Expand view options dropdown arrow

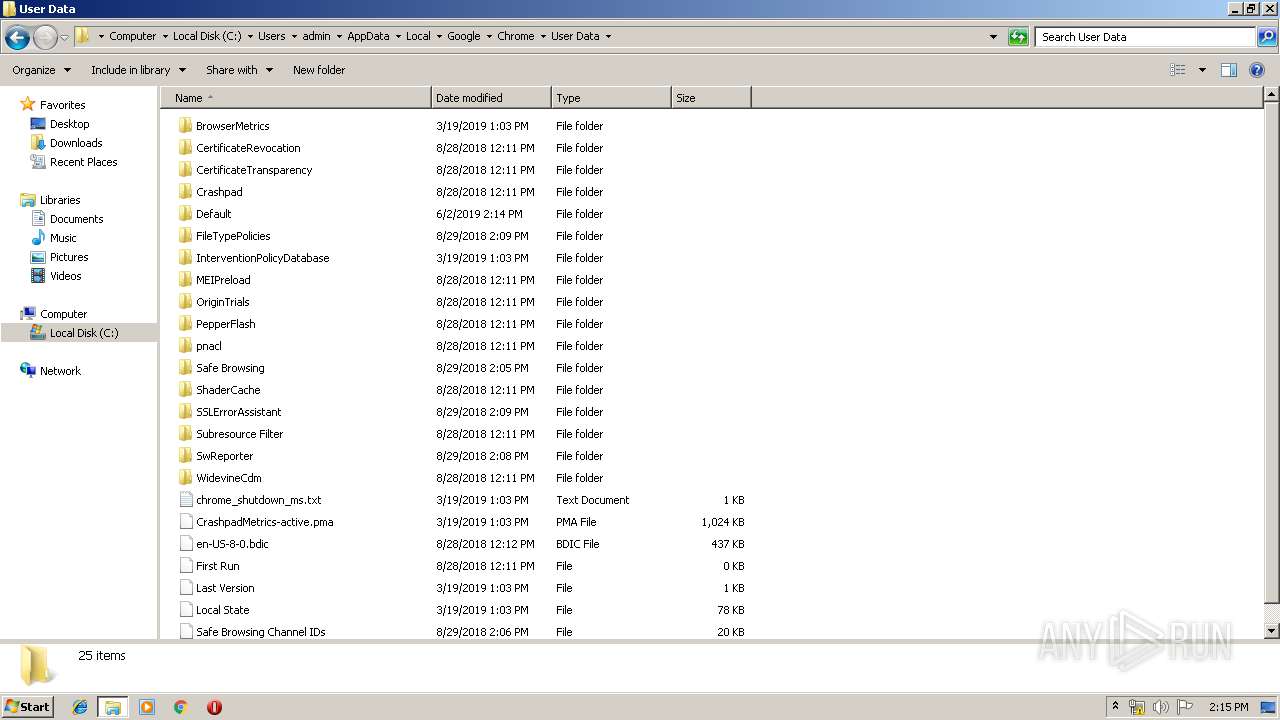coord(1202,70)
